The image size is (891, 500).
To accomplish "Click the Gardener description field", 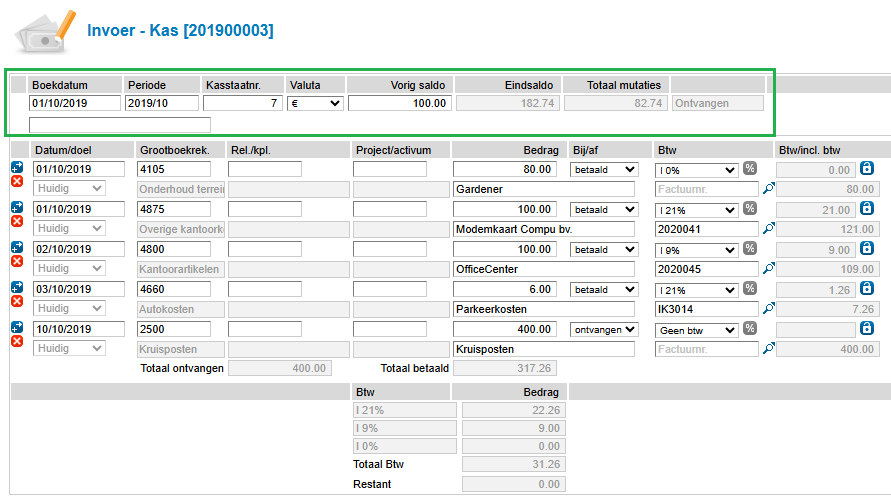I will point(544,188).
